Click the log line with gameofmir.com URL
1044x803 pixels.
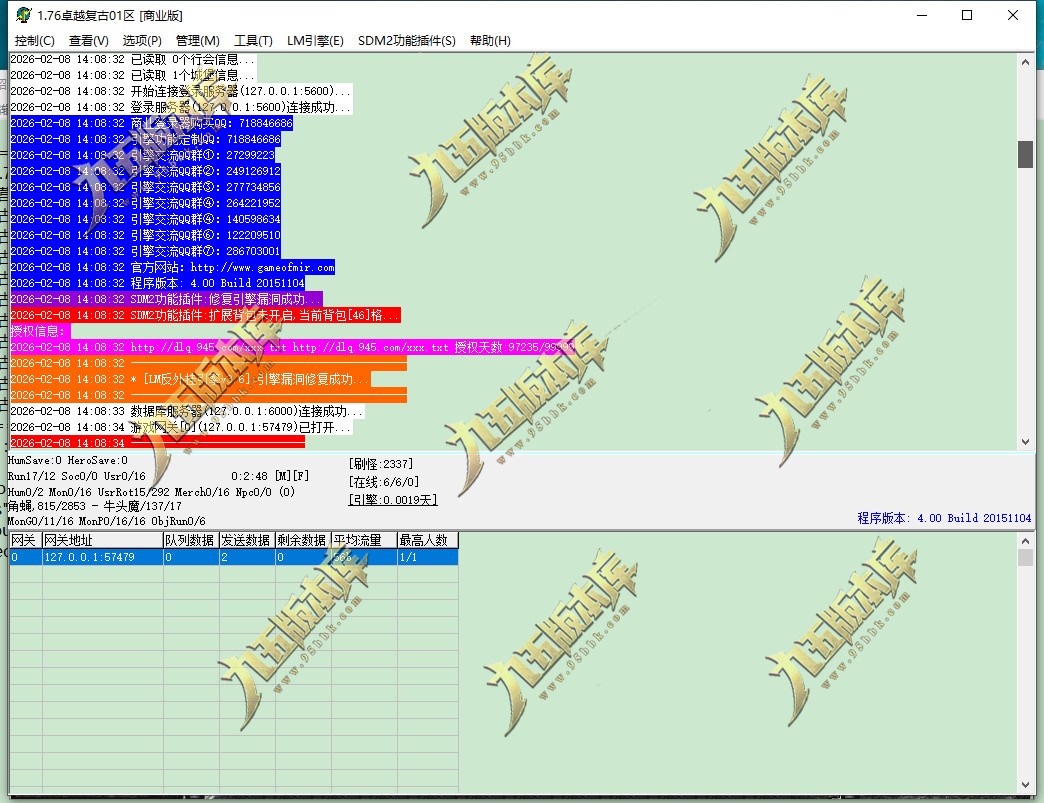tap(172, 267)
